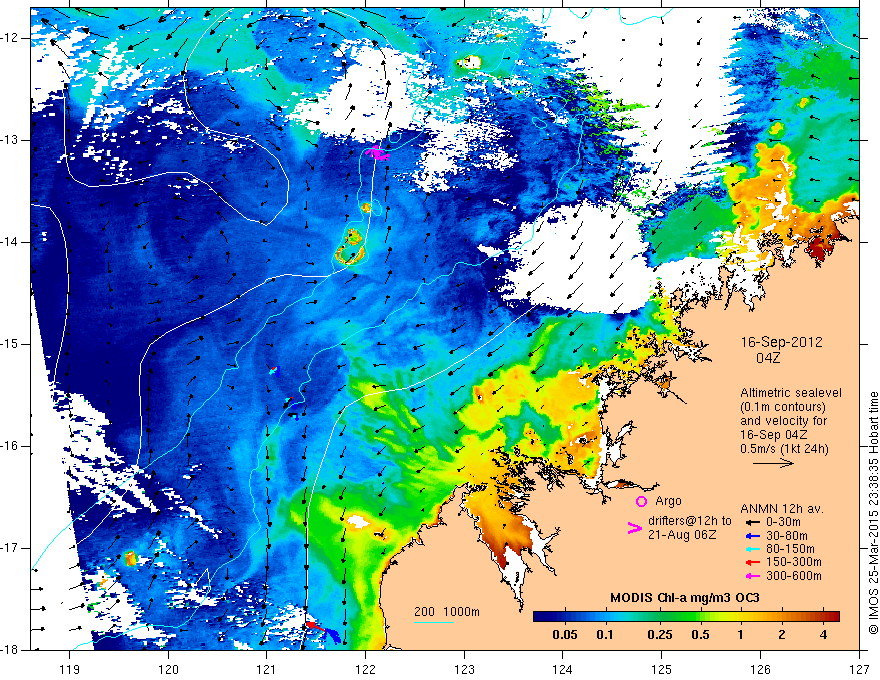Click the MODIS Chl-a mg/m3 OC3 title
The height and width of the screenshot is (680, 880).
(x=685, y=599)
